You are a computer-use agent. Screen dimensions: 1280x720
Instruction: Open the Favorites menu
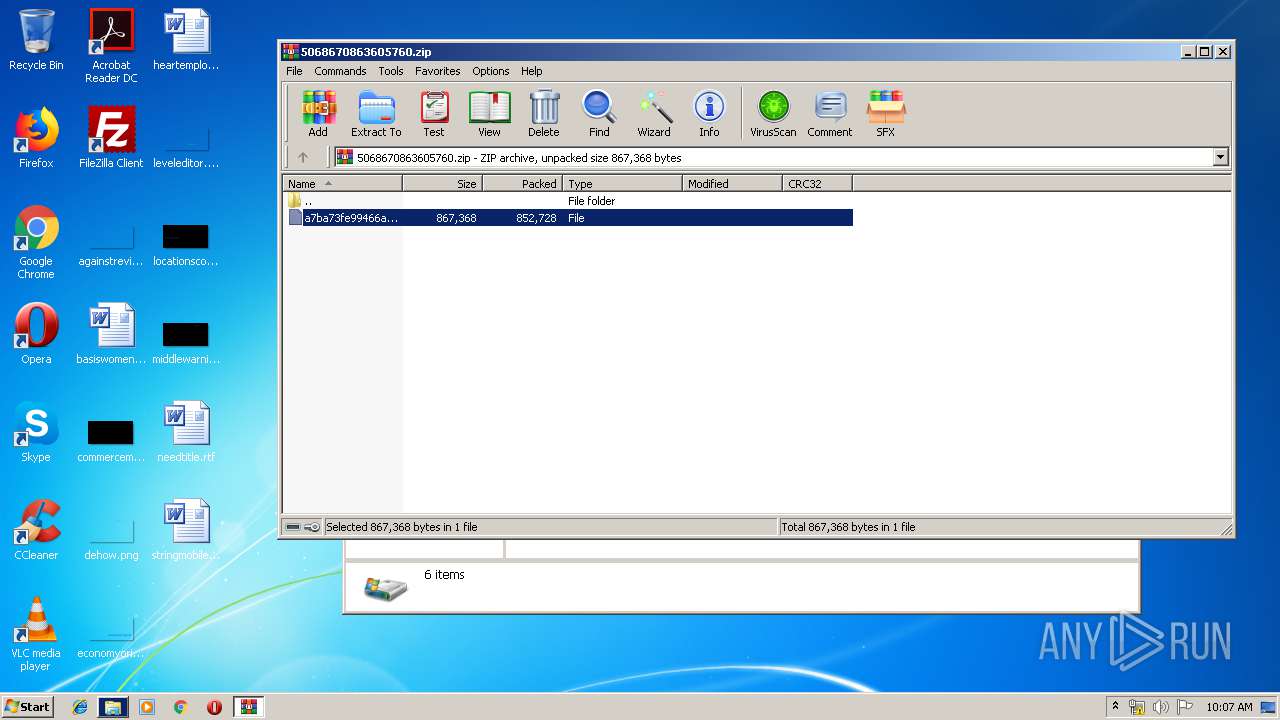438,71
